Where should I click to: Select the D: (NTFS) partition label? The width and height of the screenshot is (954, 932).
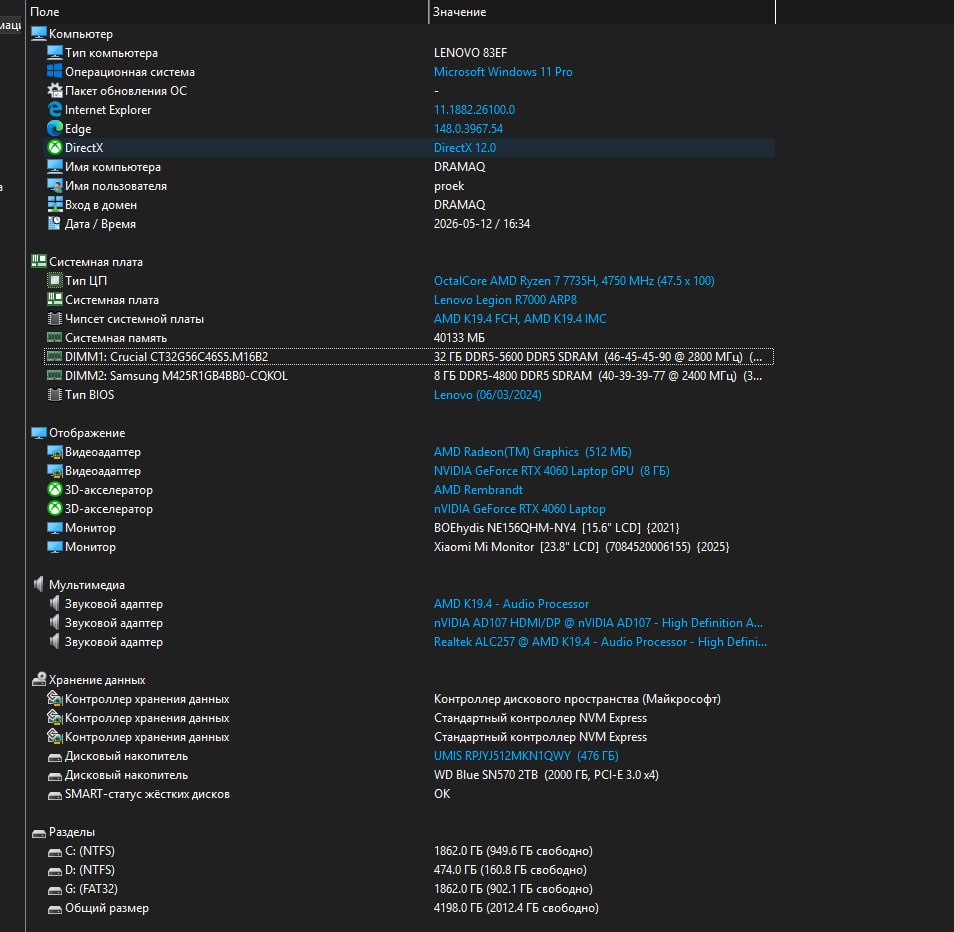[89, 869]
